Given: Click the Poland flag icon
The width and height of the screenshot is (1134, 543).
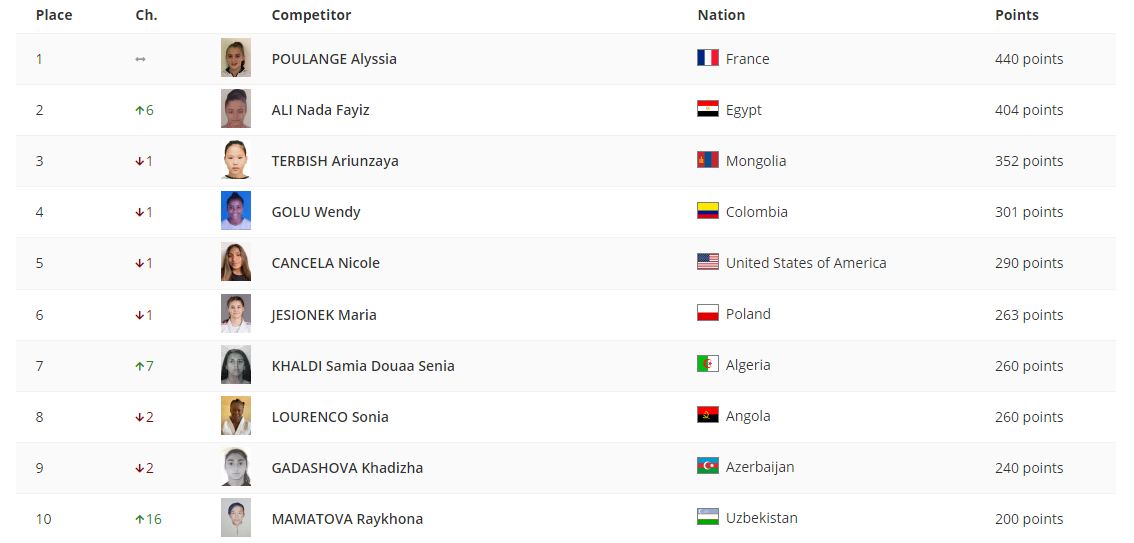Looking at the screenshot, I should pos(707,313).
